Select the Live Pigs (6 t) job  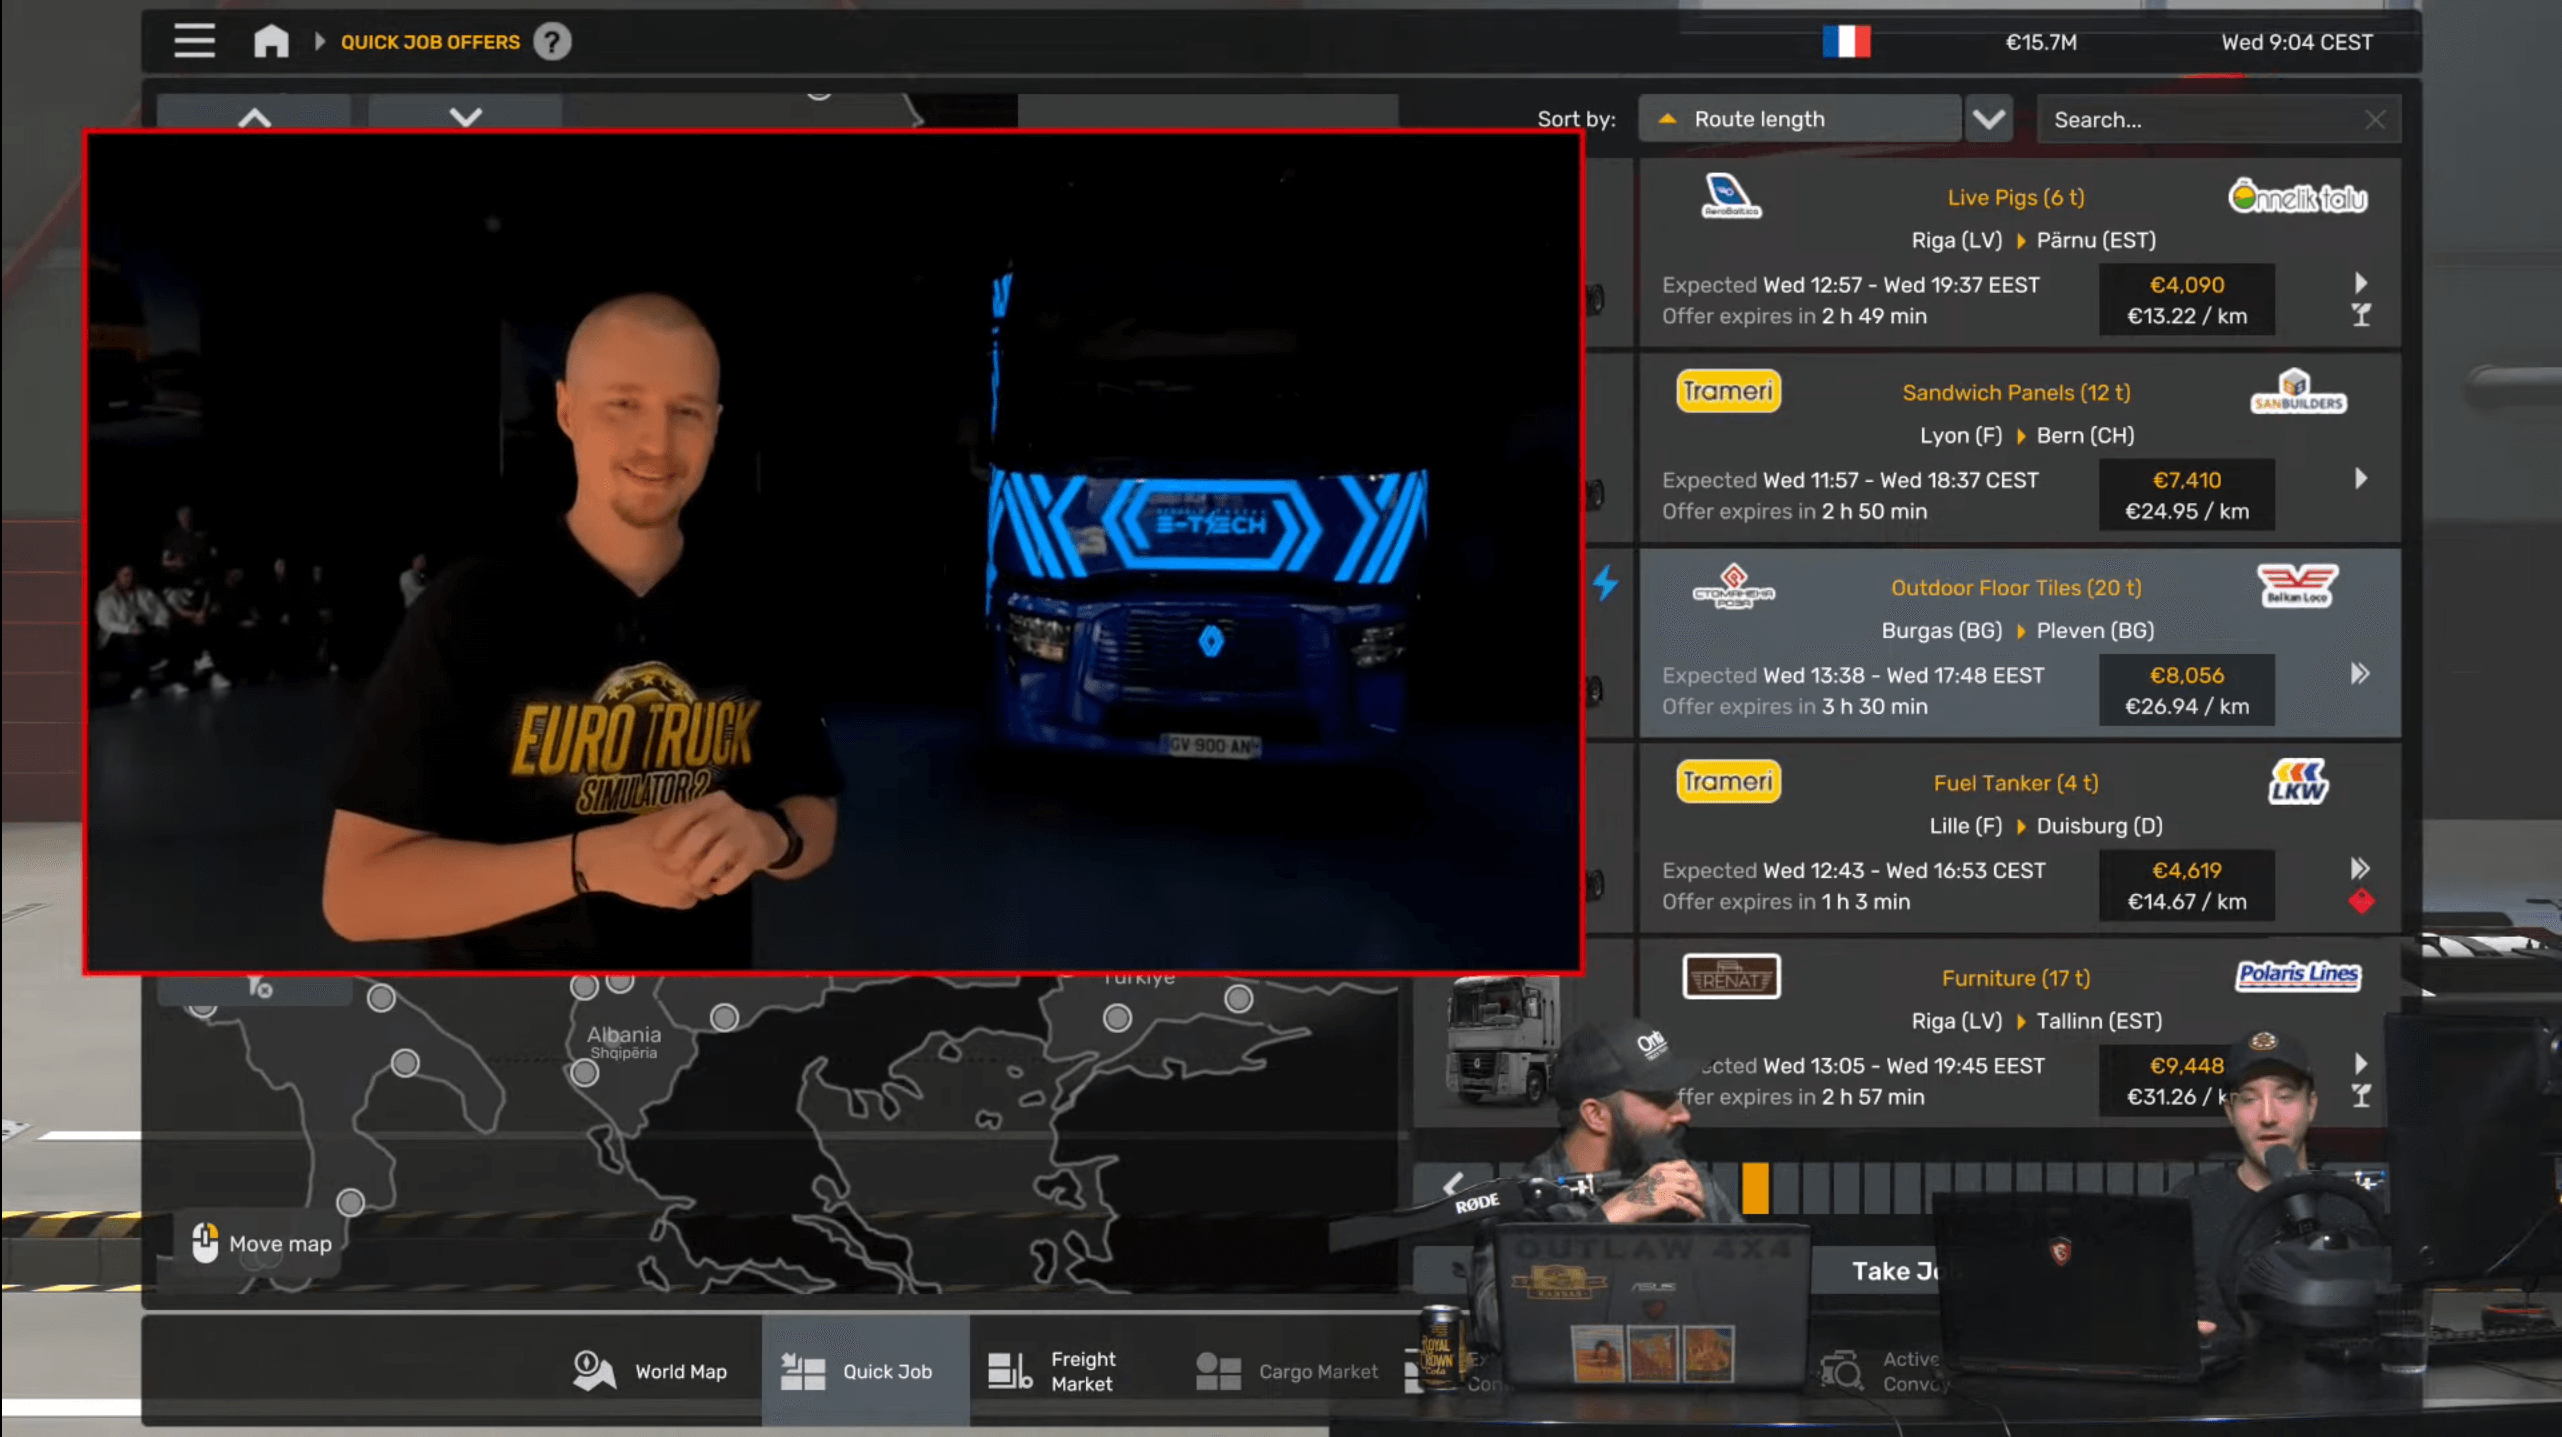2019,254
